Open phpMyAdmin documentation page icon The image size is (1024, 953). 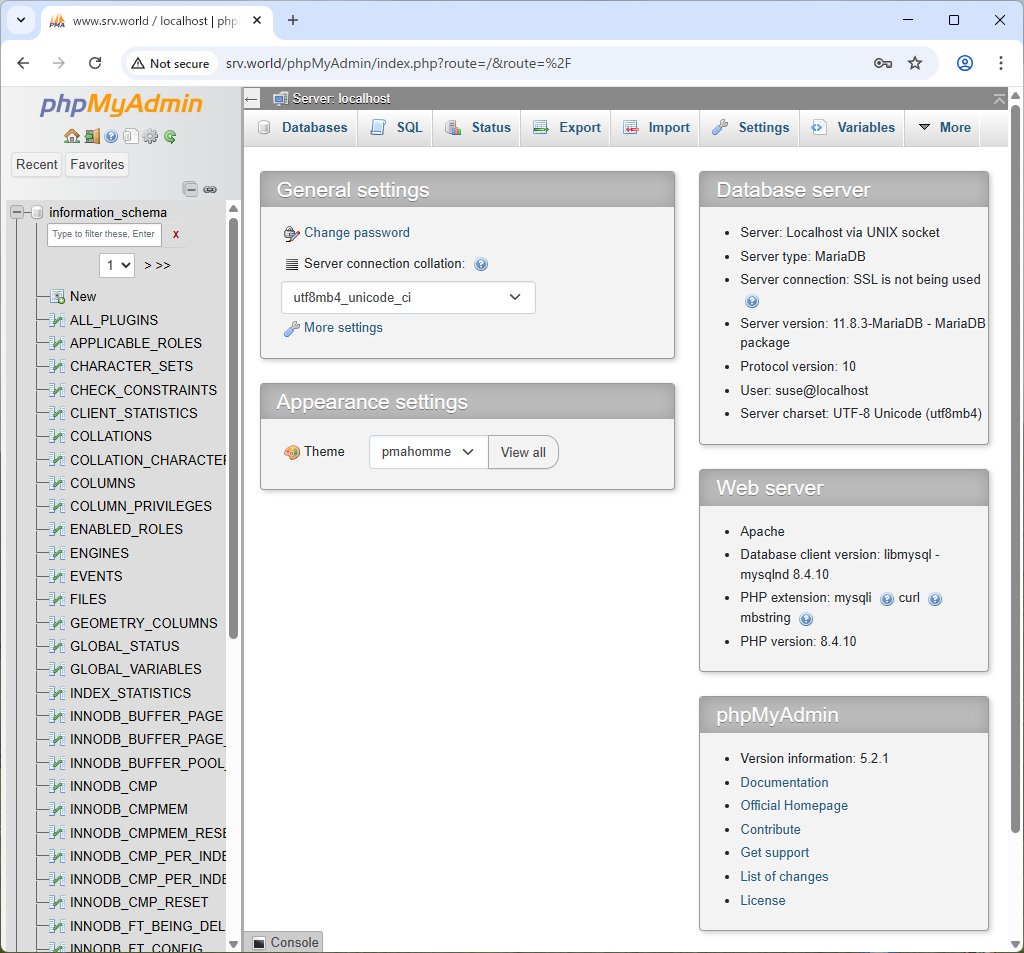131,136
